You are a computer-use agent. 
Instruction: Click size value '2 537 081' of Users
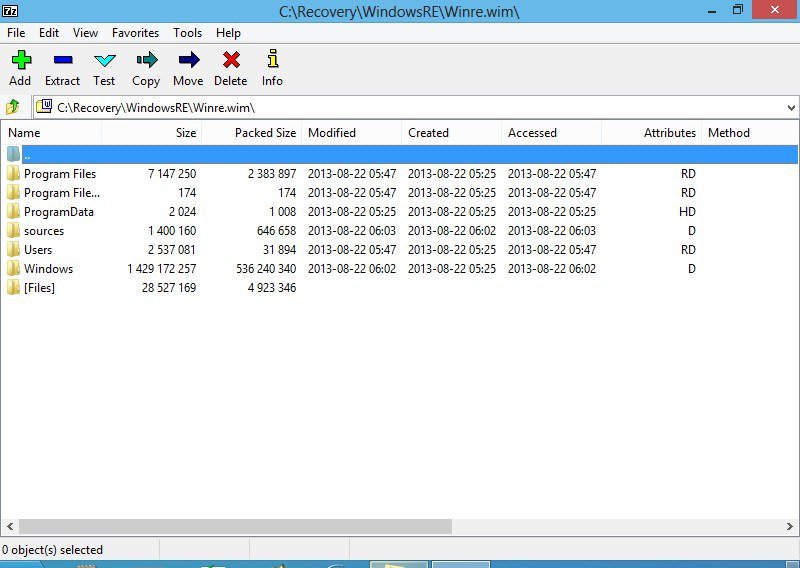coord(172,250)
